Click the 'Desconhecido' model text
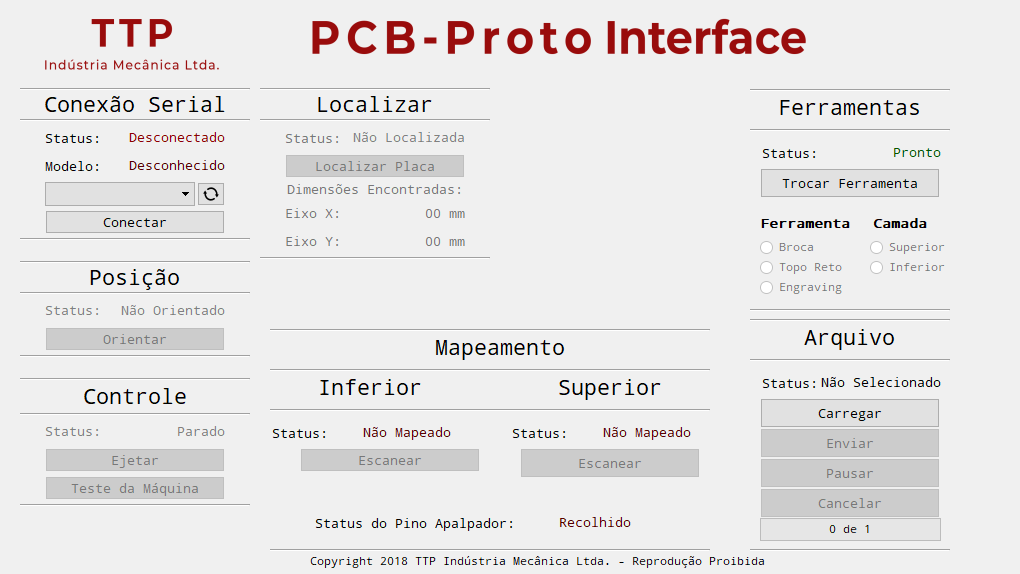The height and width of the screenshot is (574, 1020). [177, 165]
